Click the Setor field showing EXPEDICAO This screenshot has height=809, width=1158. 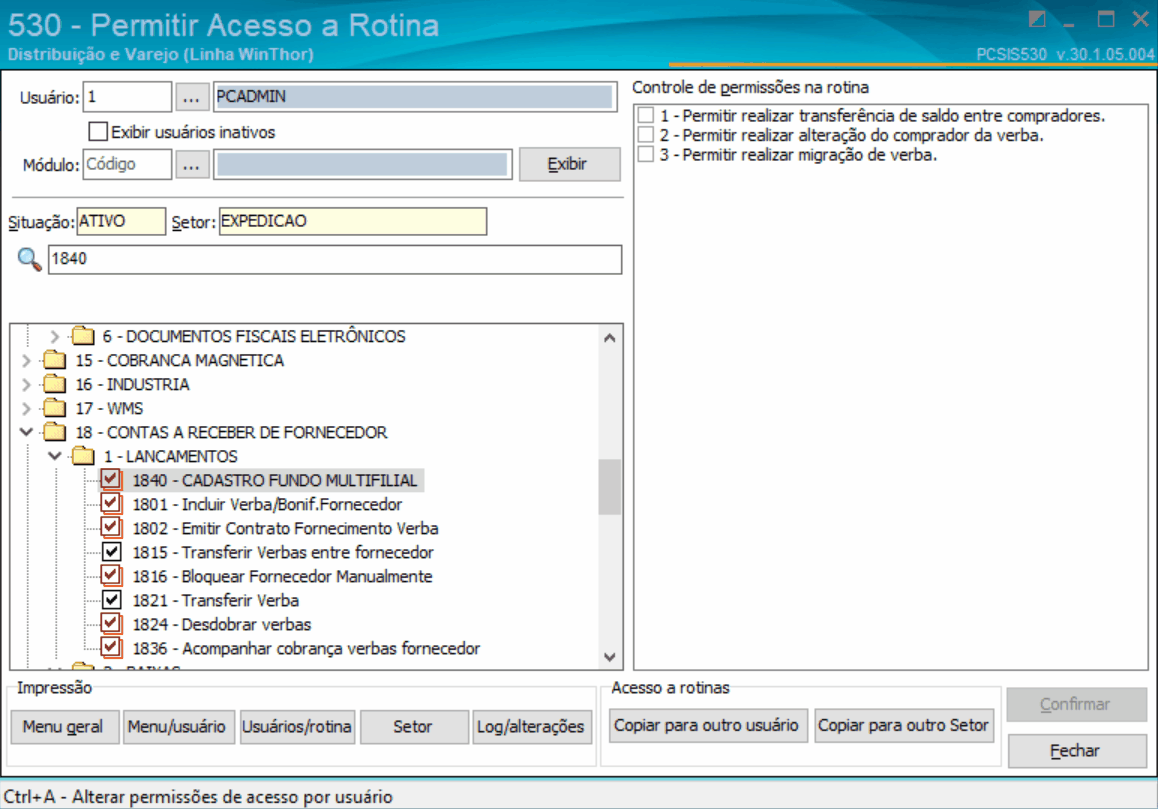coord(353,222)
